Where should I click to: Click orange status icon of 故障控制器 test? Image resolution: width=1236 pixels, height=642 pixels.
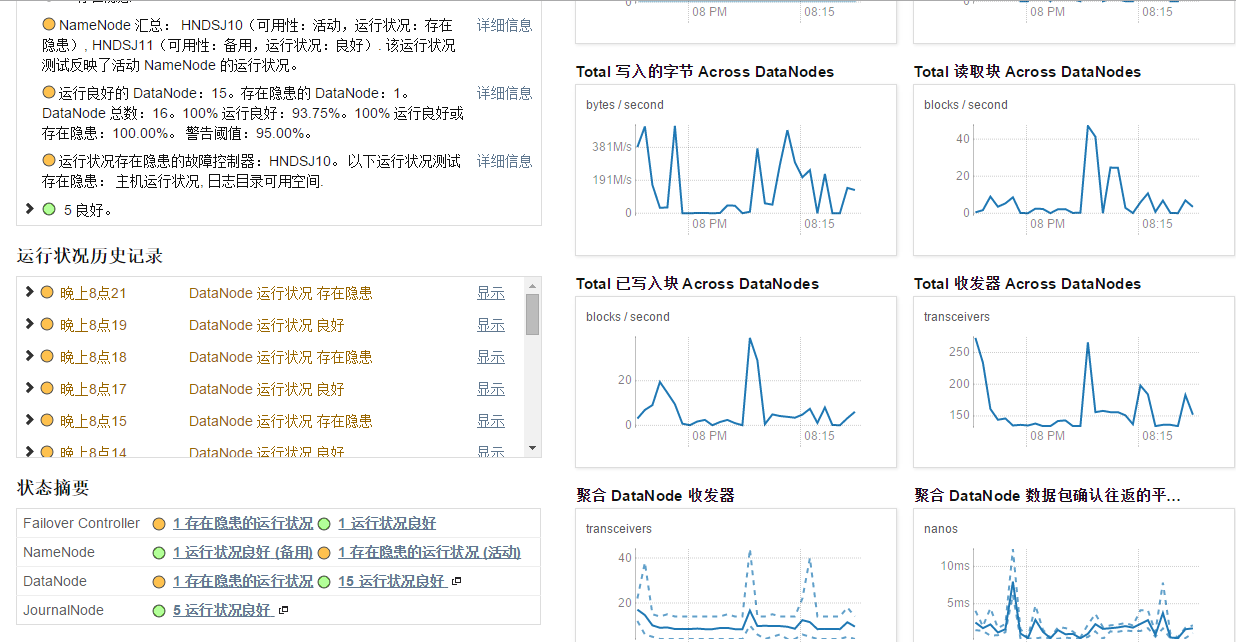(x=49, y=161)
